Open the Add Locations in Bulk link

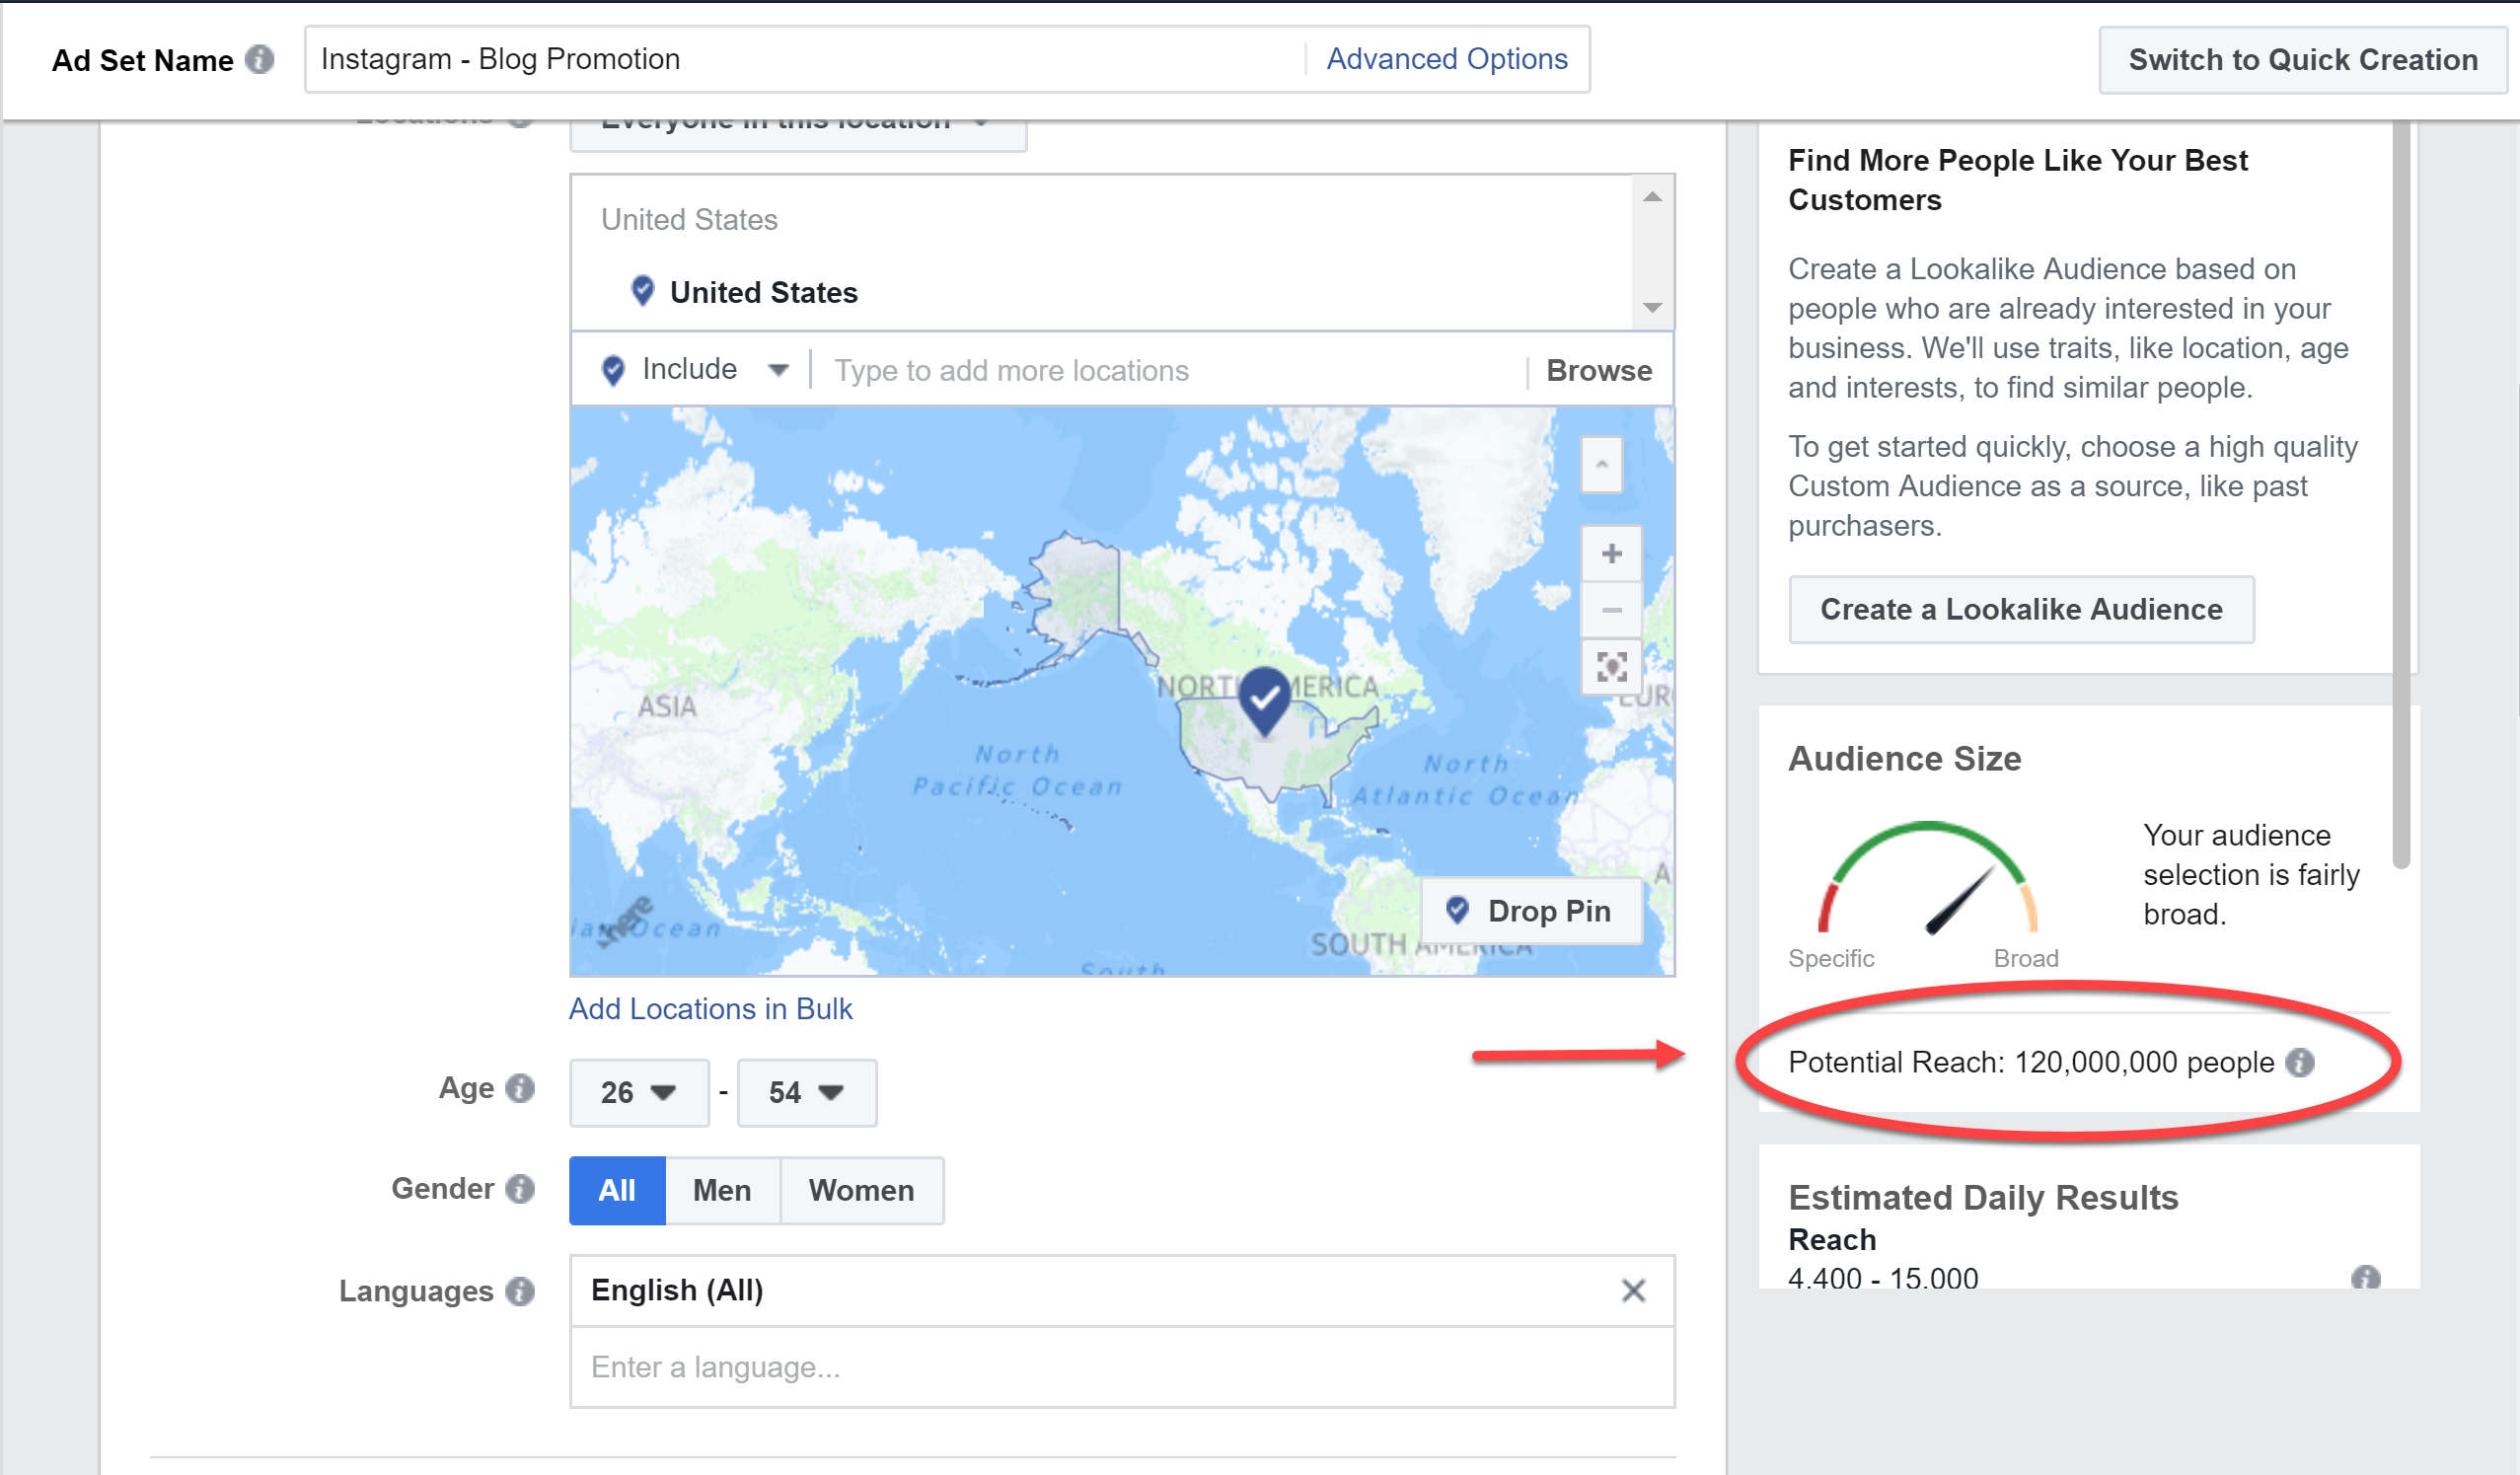[x=710, y=1008]
